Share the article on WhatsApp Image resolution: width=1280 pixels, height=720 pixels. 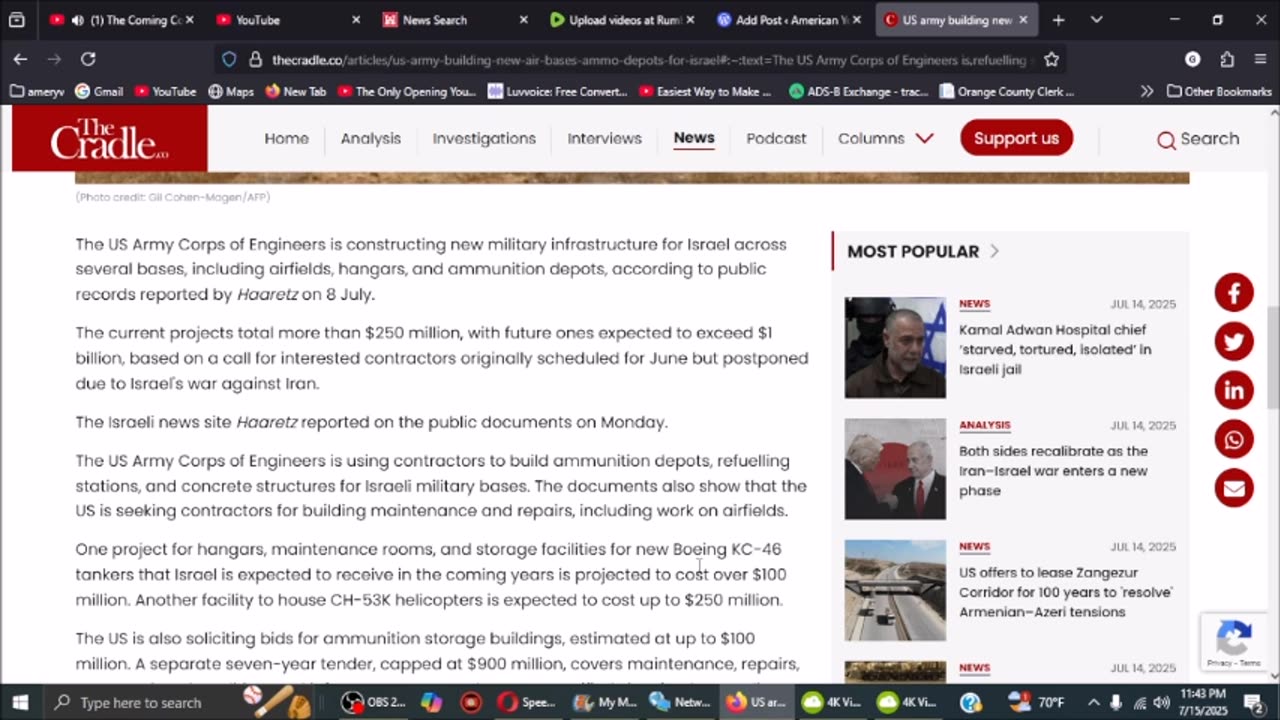(1234, 439)
